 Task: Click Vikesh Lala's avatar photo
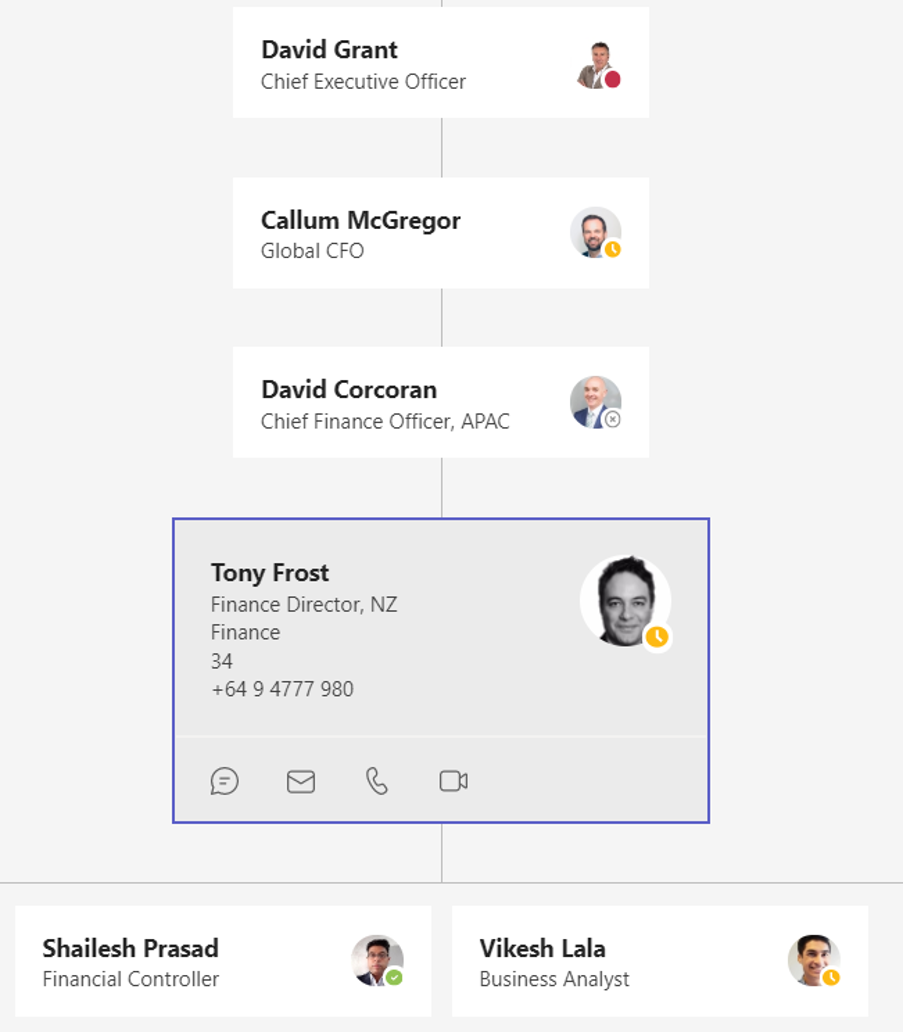813,960
